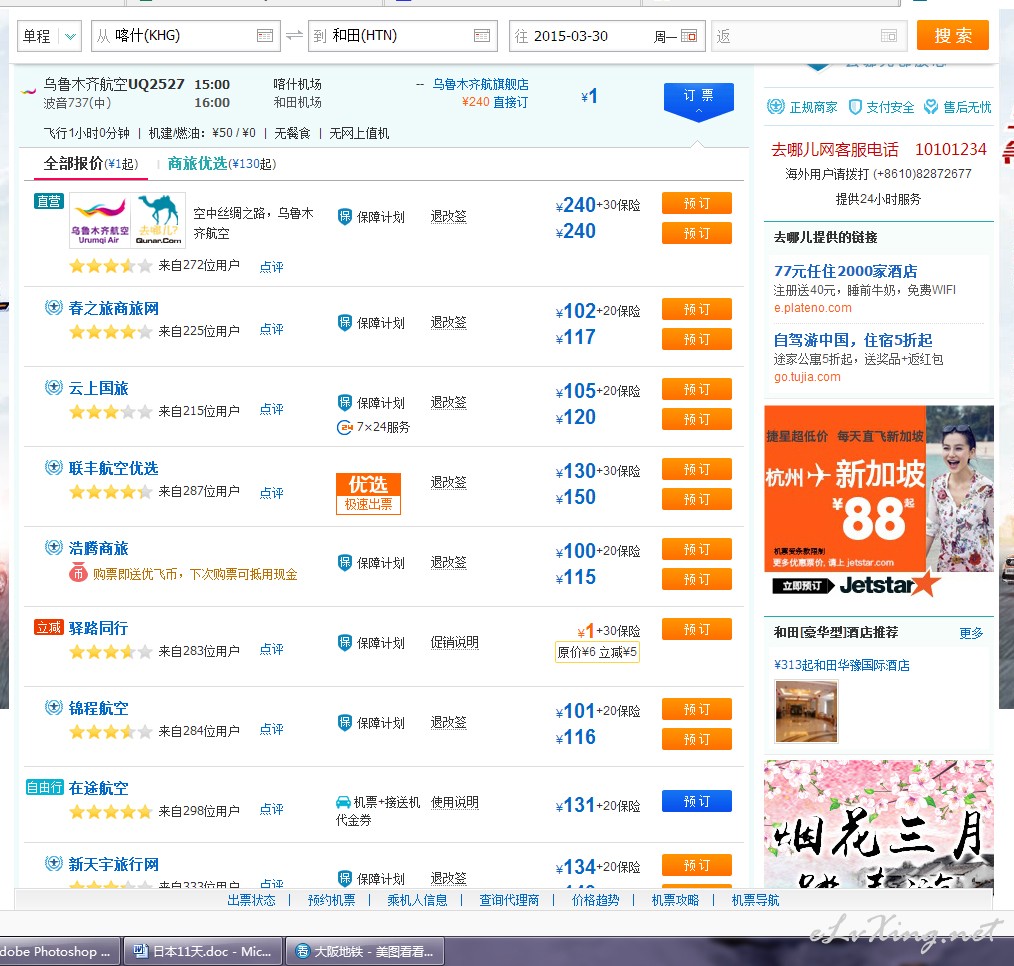This screenshot has height=966, width=1014.
Task: Click 预订 for ¥116 锦程航空 offer
Action: pos(696,739)
